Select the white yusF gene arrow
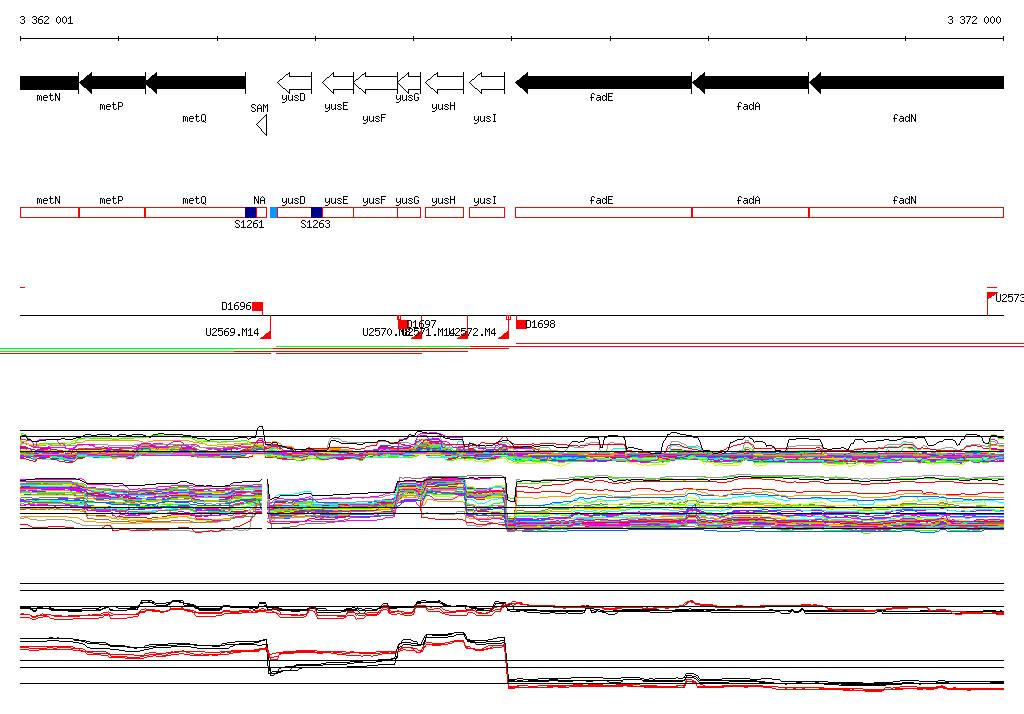 coord(376,82)
